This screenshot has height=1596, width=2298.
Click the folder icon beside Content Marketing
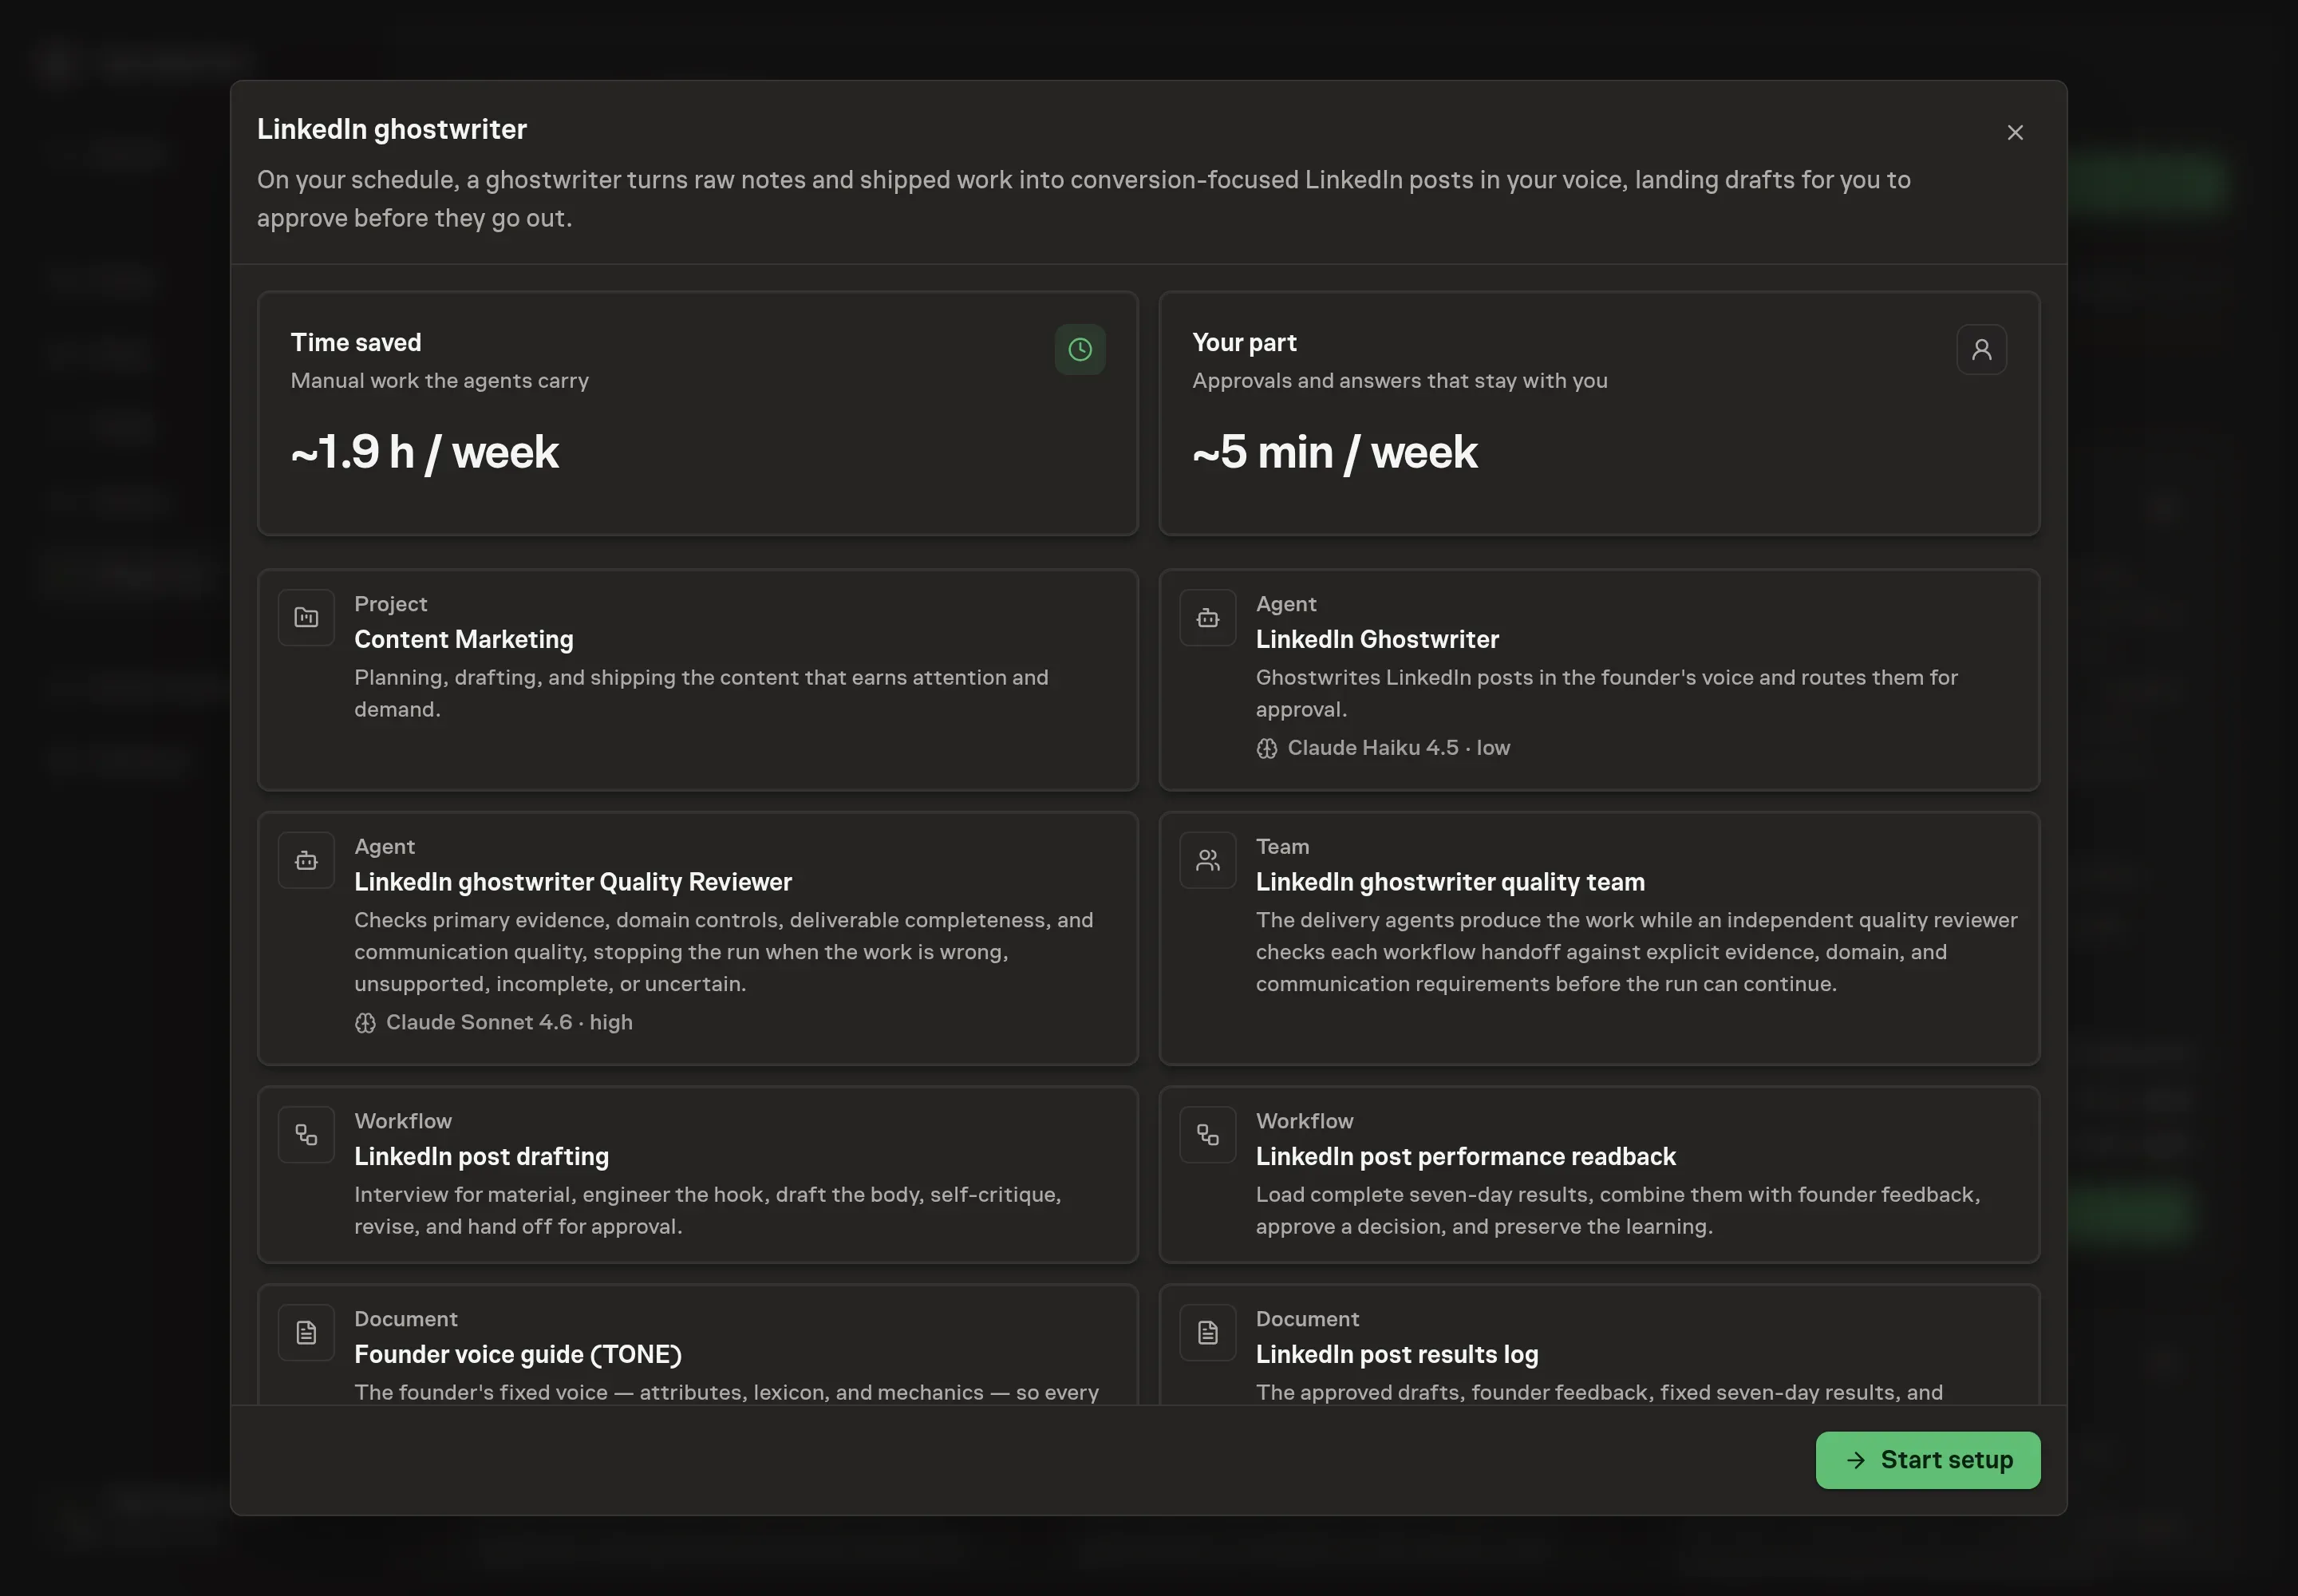(x=306, y=618)
